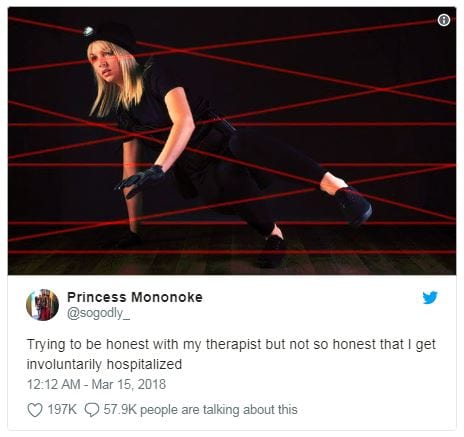Like the tweet with the heart icon
Viewport: 464px width, 437px height.
[35, 410]
